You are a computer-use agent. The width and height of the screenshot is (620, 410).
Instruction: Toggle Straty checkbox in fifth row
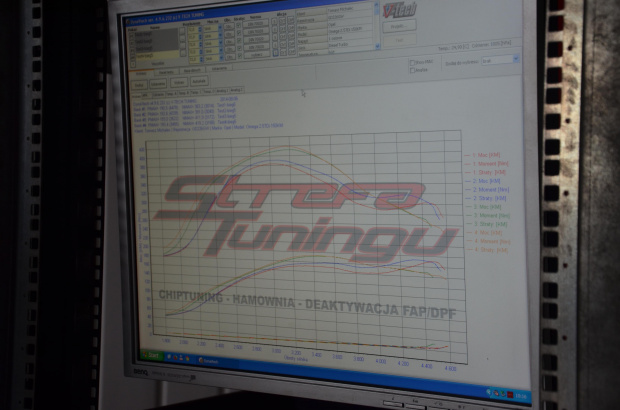tap(240, 56)
